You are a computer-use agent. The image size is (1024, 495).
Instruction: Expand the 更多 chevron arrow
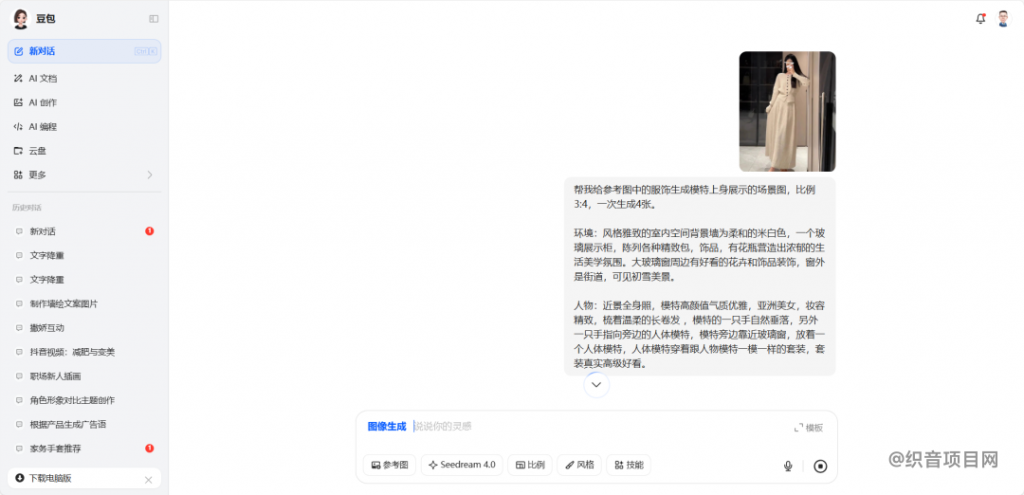pos(150,175)
